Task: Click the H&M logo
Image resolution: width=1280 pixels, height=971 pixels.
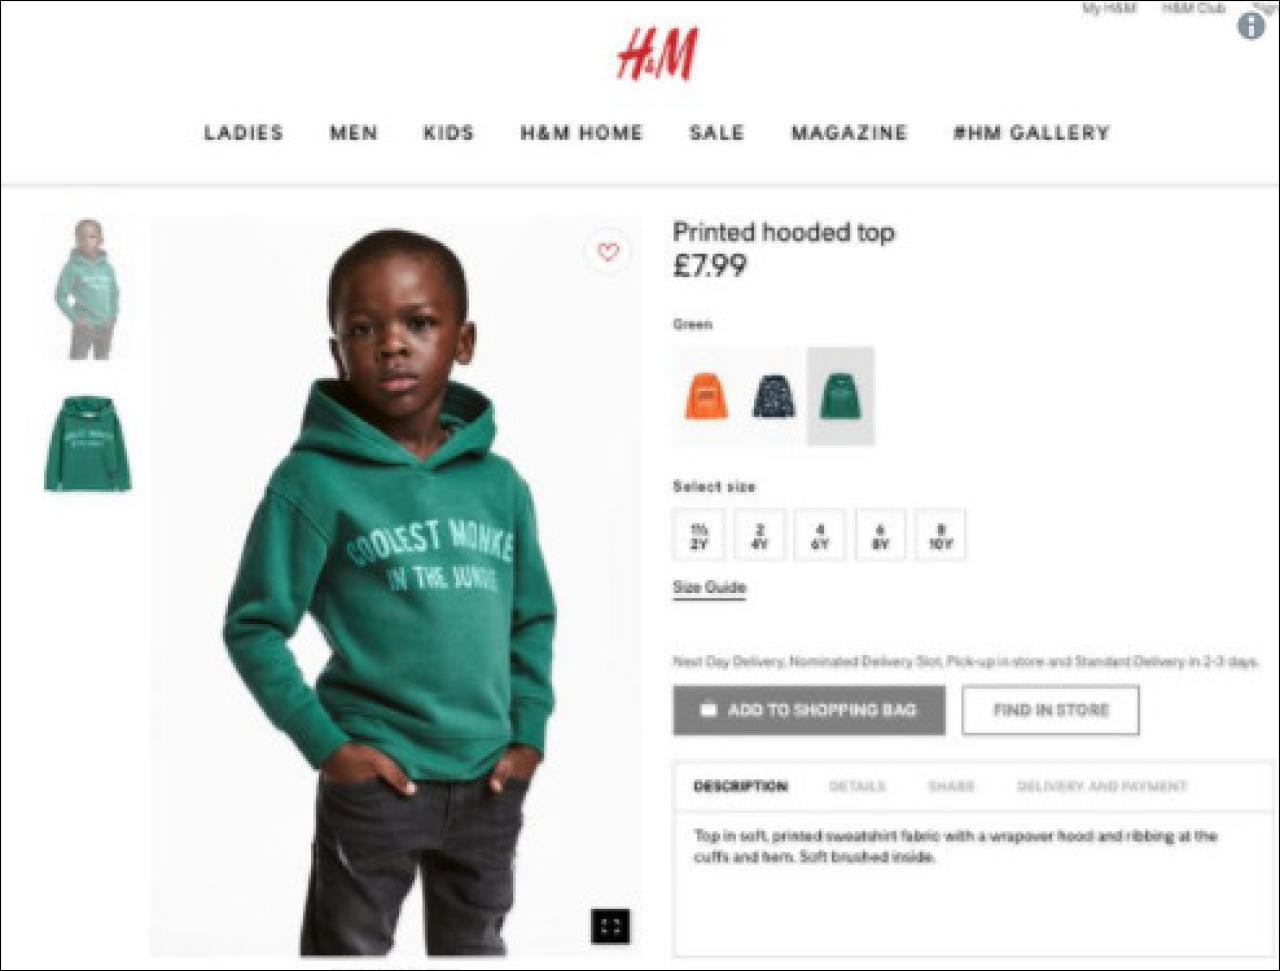Action: coord(657,53)
